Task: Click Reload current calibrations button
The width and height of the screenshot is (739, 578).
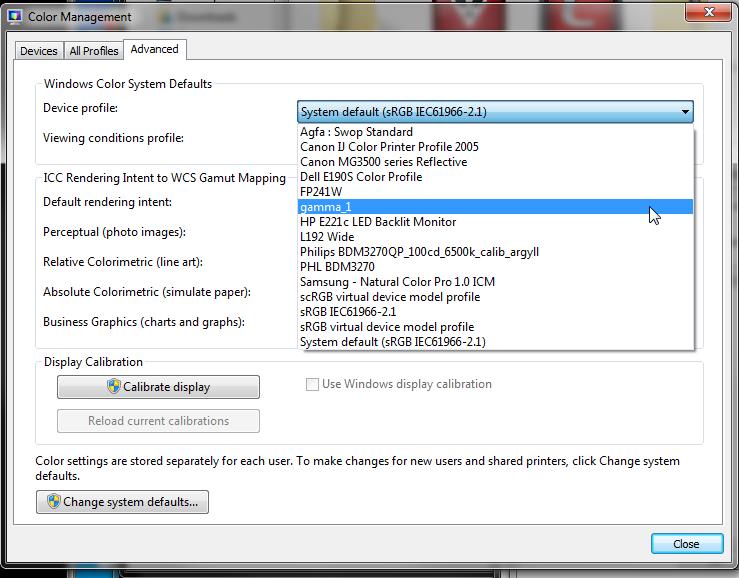Action: click(158, 421)
